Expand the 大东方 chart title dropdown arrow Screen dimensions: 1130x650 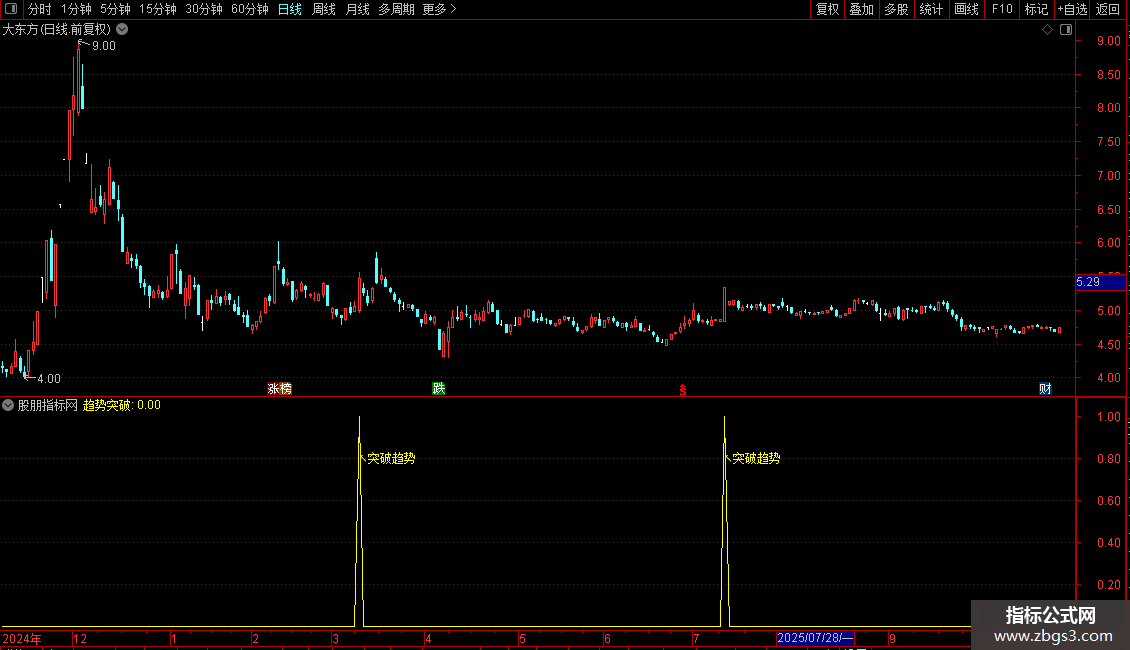coord(123,30)
